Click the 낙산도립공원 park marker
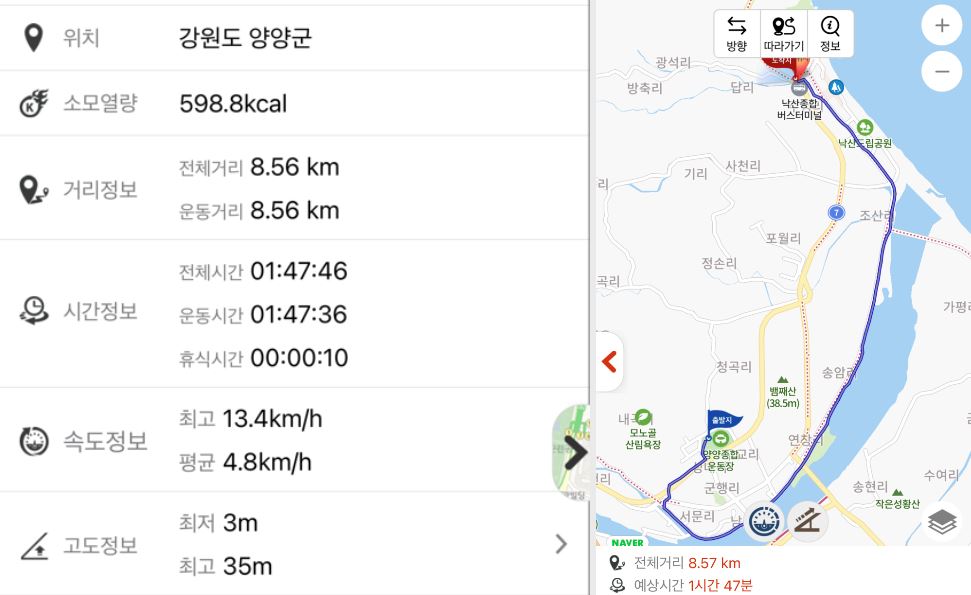The width and height of the screenshot is (971, 595). tap(865, 127)
